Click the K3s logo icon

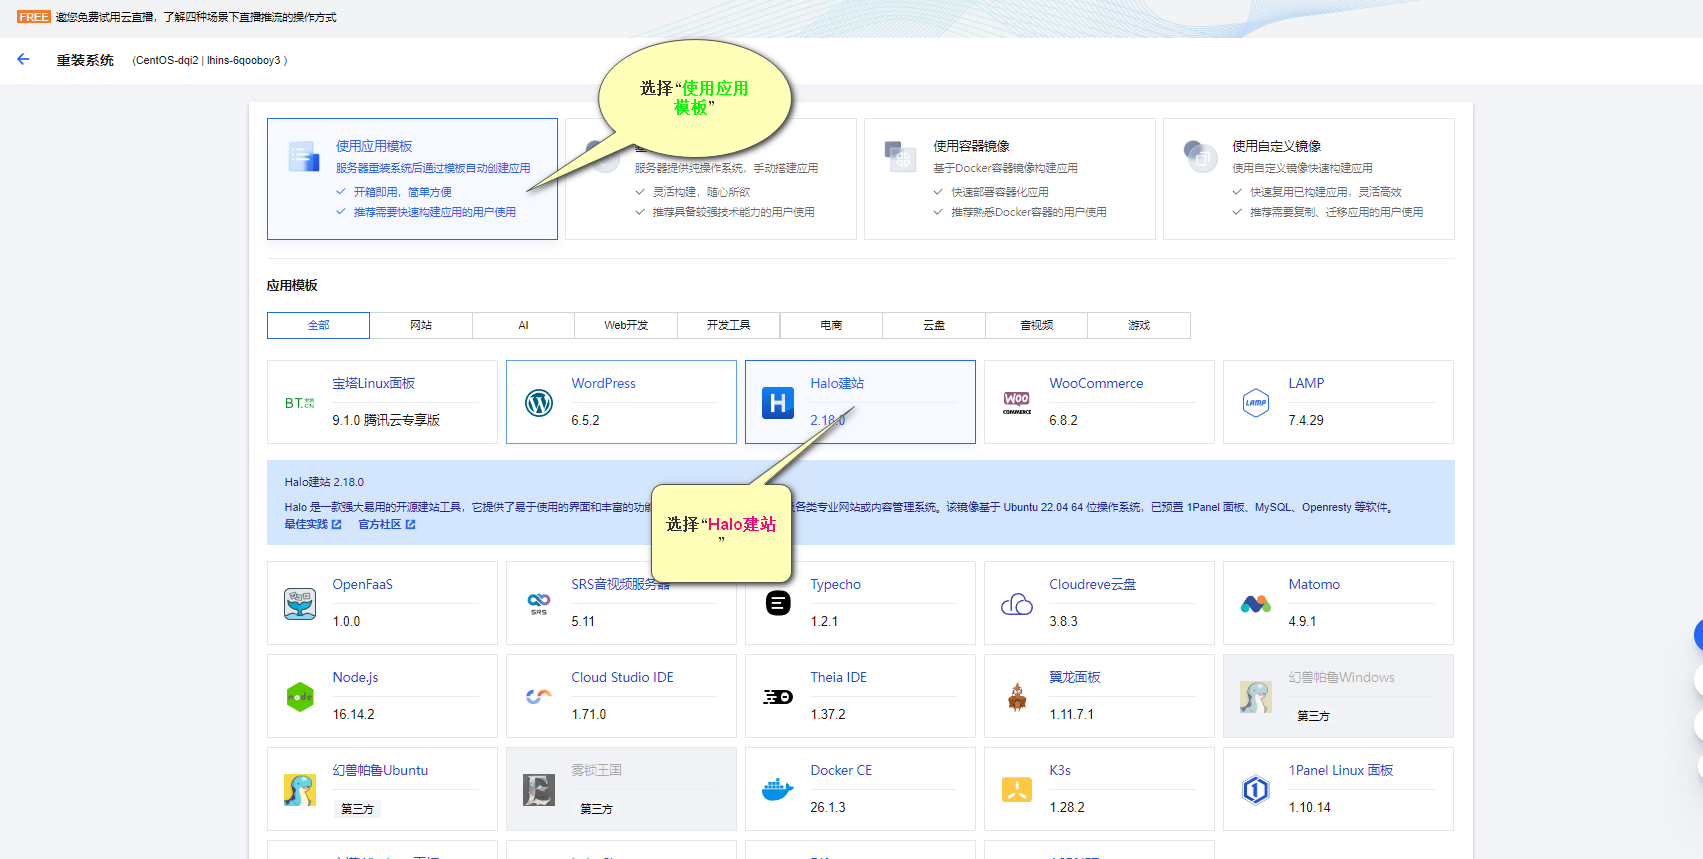pyautogui.click(x=1017, y=790)
